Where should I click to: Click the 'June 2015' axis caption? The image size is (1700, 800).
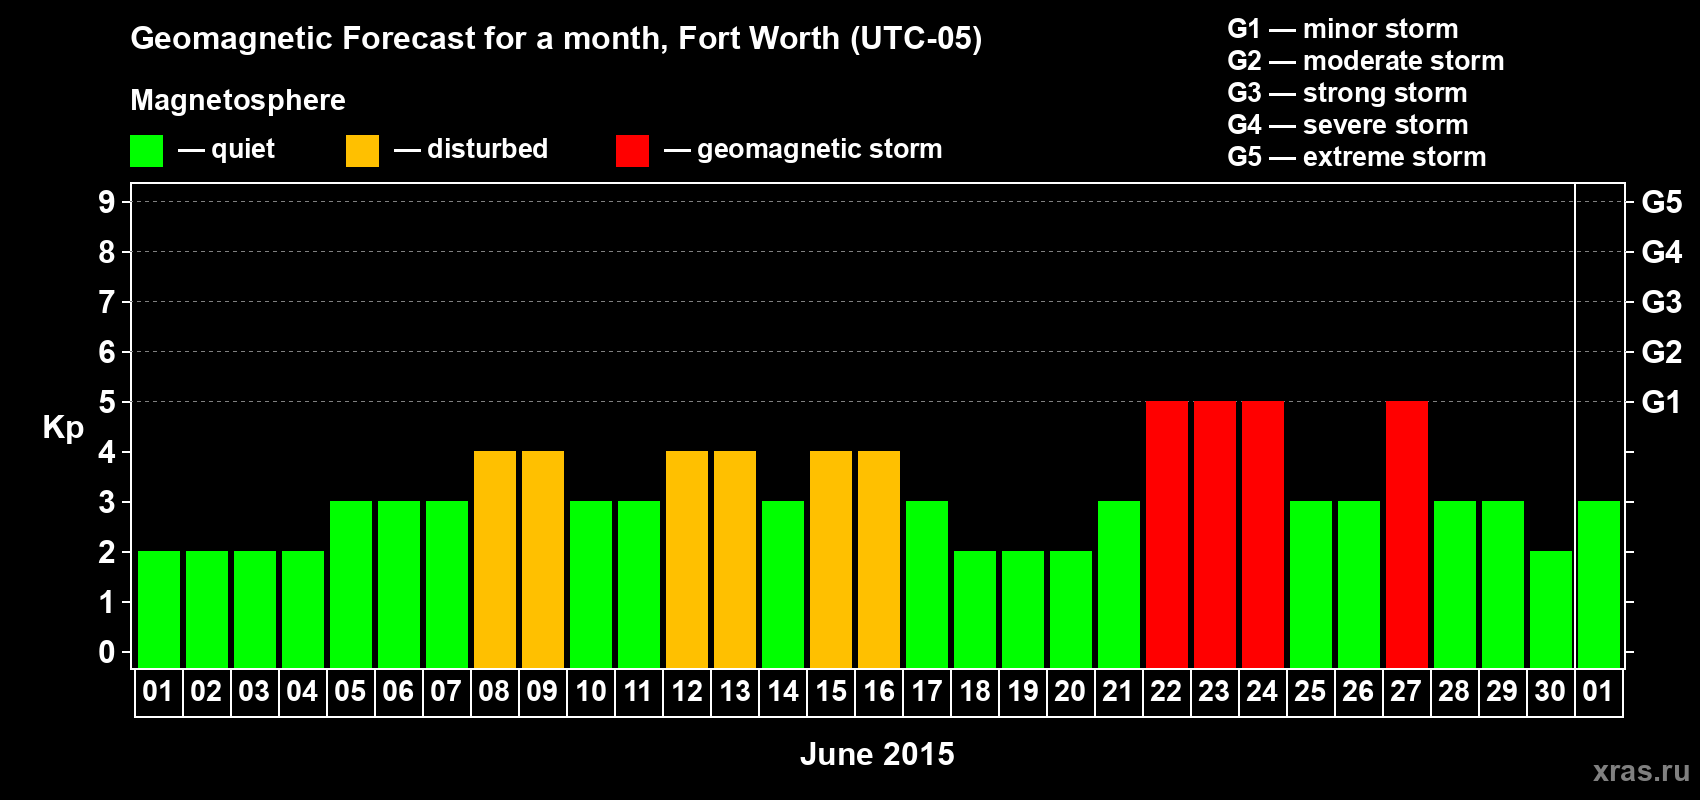(x=877, y=754)
